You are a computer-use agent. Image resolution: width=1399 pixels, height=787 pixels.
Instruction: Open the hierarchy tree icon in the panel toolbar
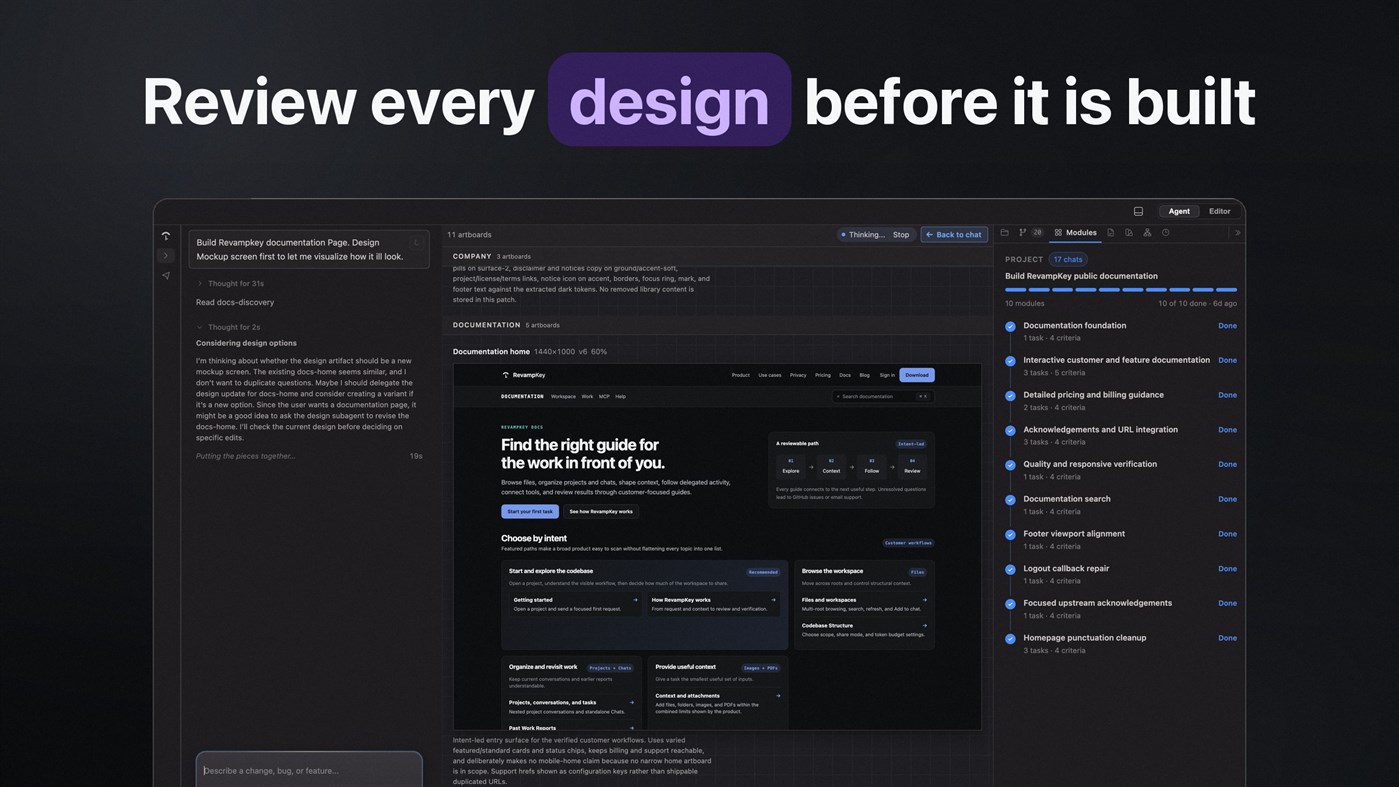[1147, 233]
